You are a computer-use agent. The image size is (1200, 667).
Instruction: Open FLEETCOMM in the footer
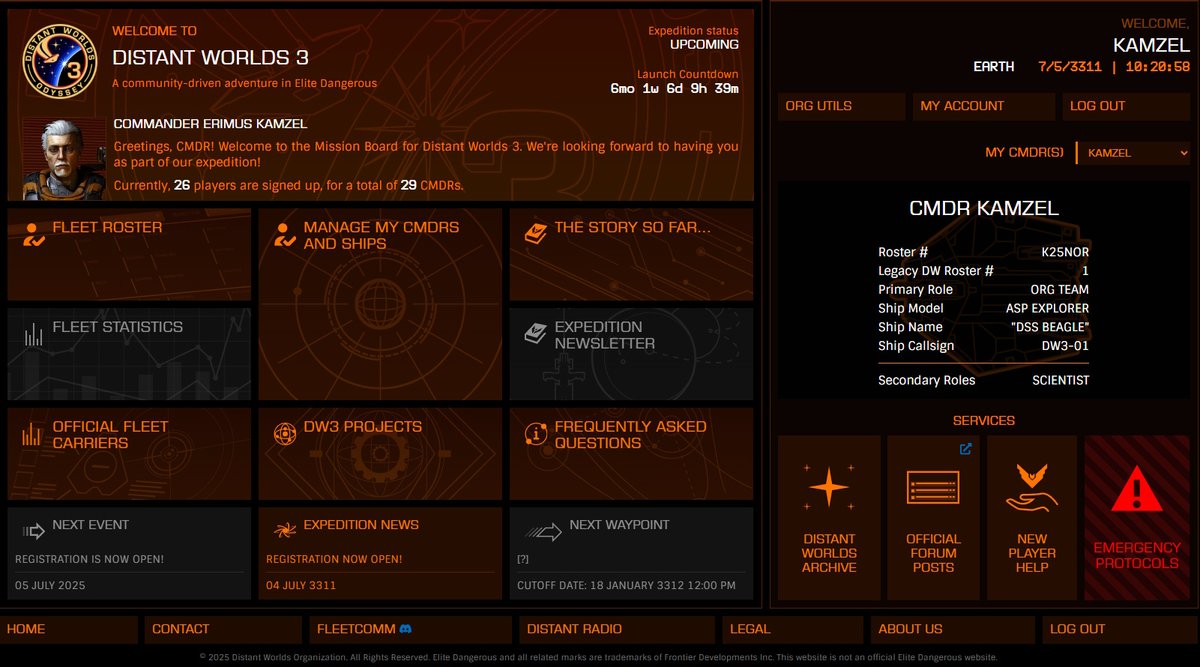411,629
